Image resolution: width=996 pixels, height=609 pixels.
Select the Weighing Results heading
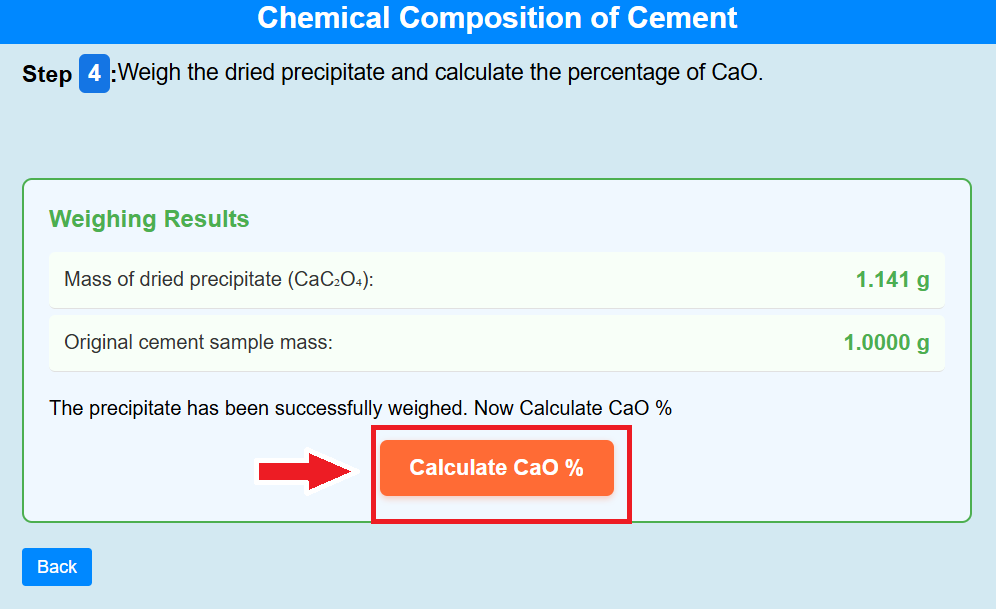coord(149,219)
